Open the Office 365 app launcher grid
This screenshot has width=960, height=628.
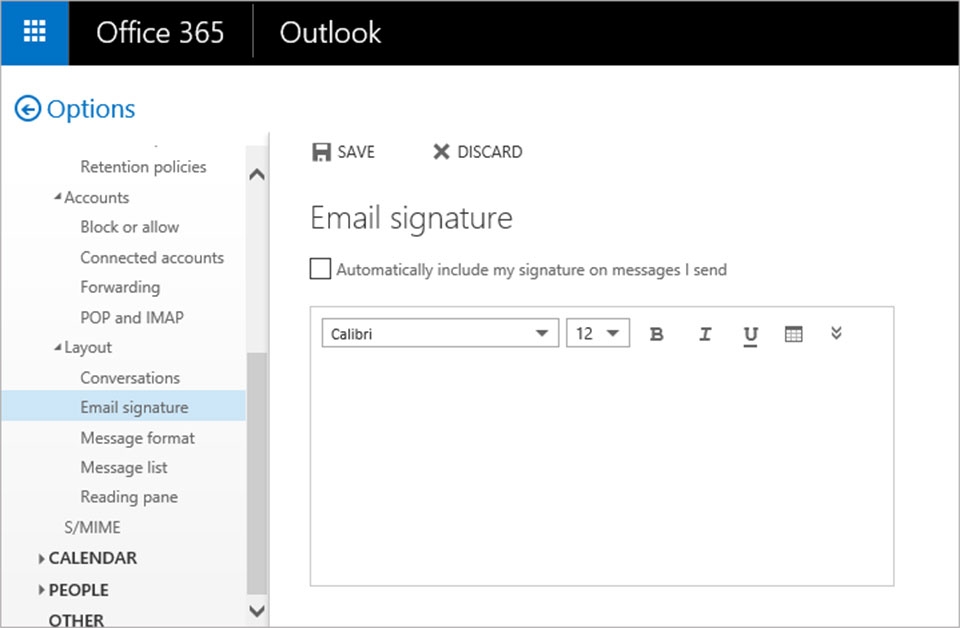33,31
